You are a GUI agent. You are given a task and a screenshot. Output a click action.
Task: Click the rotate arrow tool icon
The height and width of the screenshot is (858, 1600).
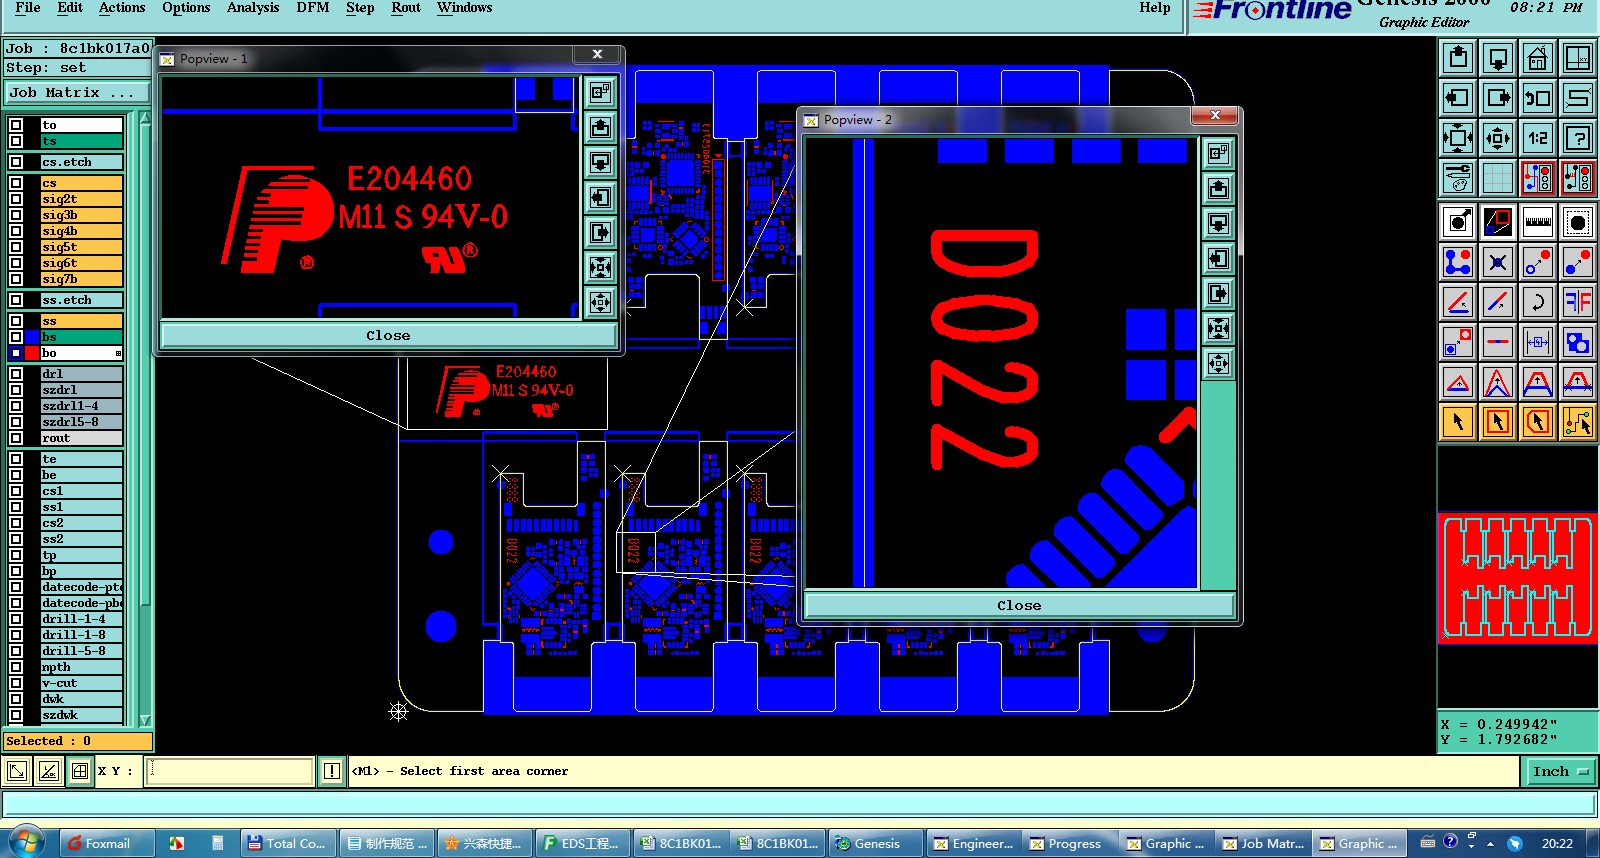click(1538, 302)
